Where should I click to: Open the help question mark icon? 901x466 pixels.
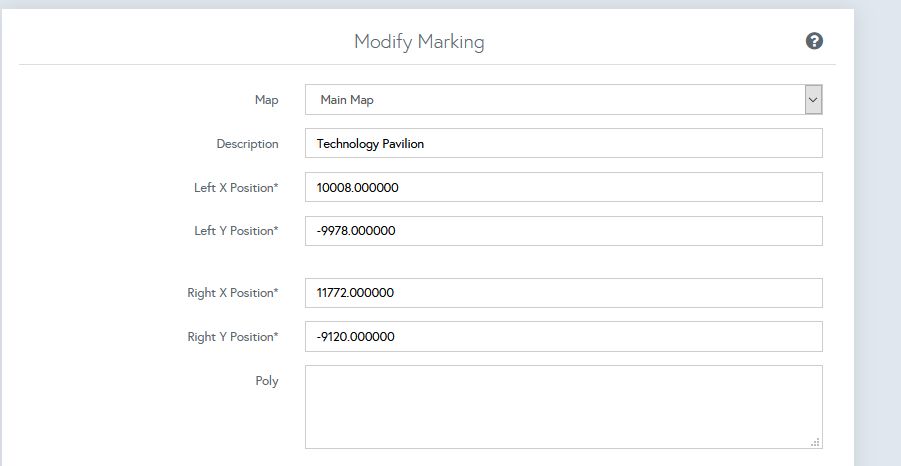[814, 41]
